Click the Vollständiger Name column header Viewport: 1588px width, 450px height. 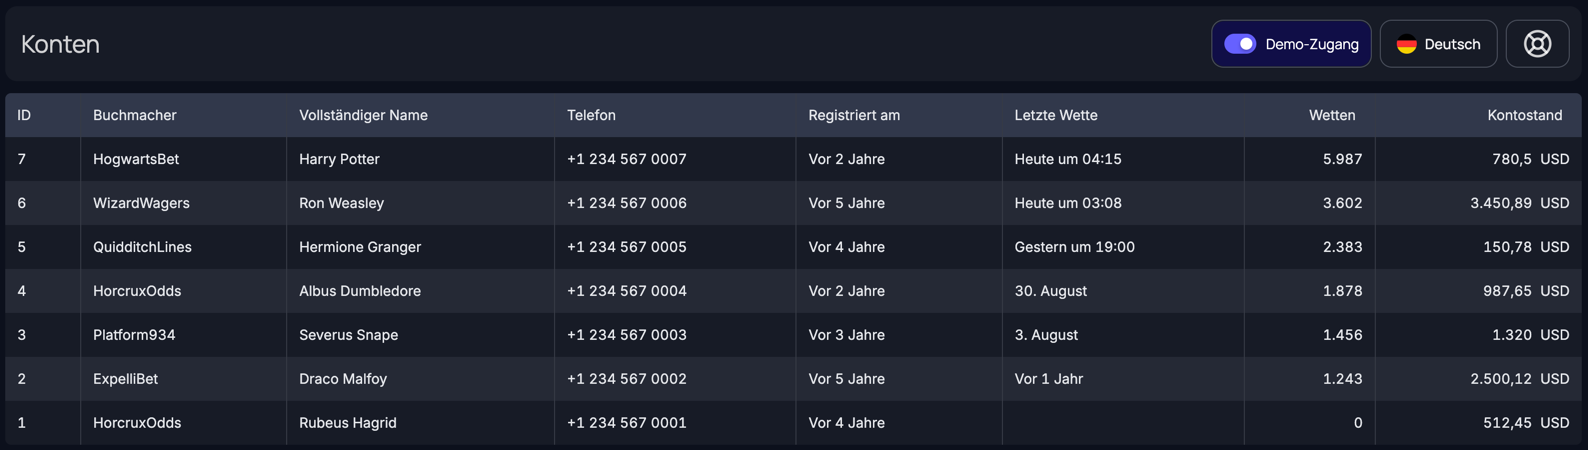coord(363,115)
